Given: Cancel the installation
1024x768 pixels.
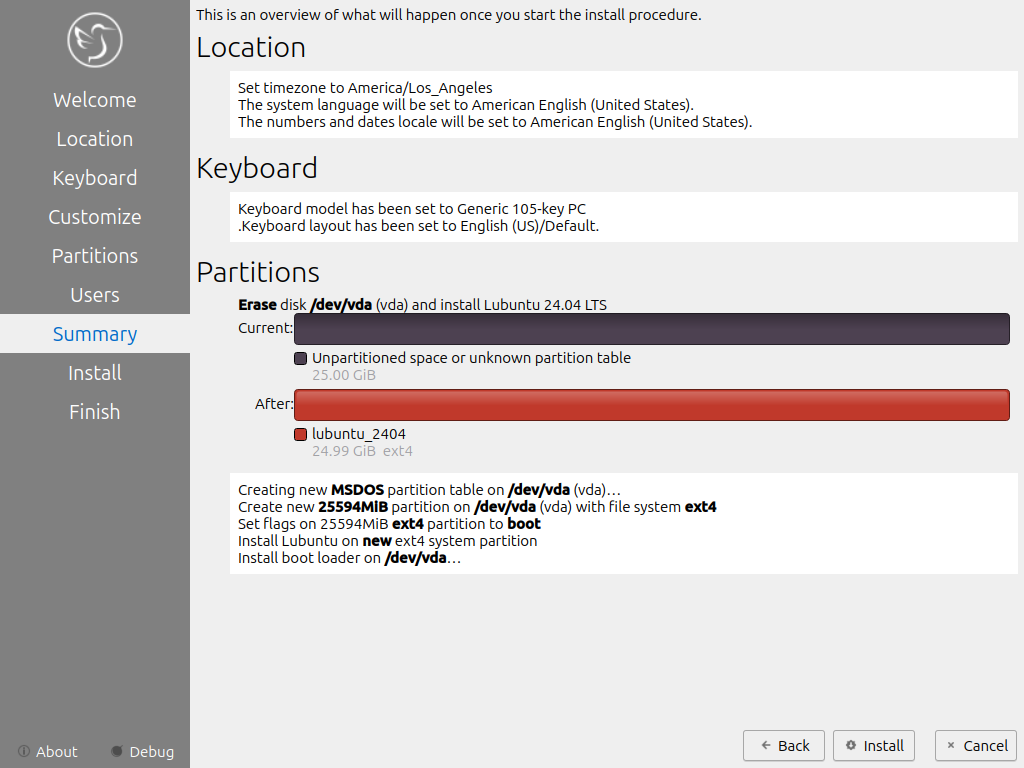Looking at the screenshot, I should click(975, 745).
